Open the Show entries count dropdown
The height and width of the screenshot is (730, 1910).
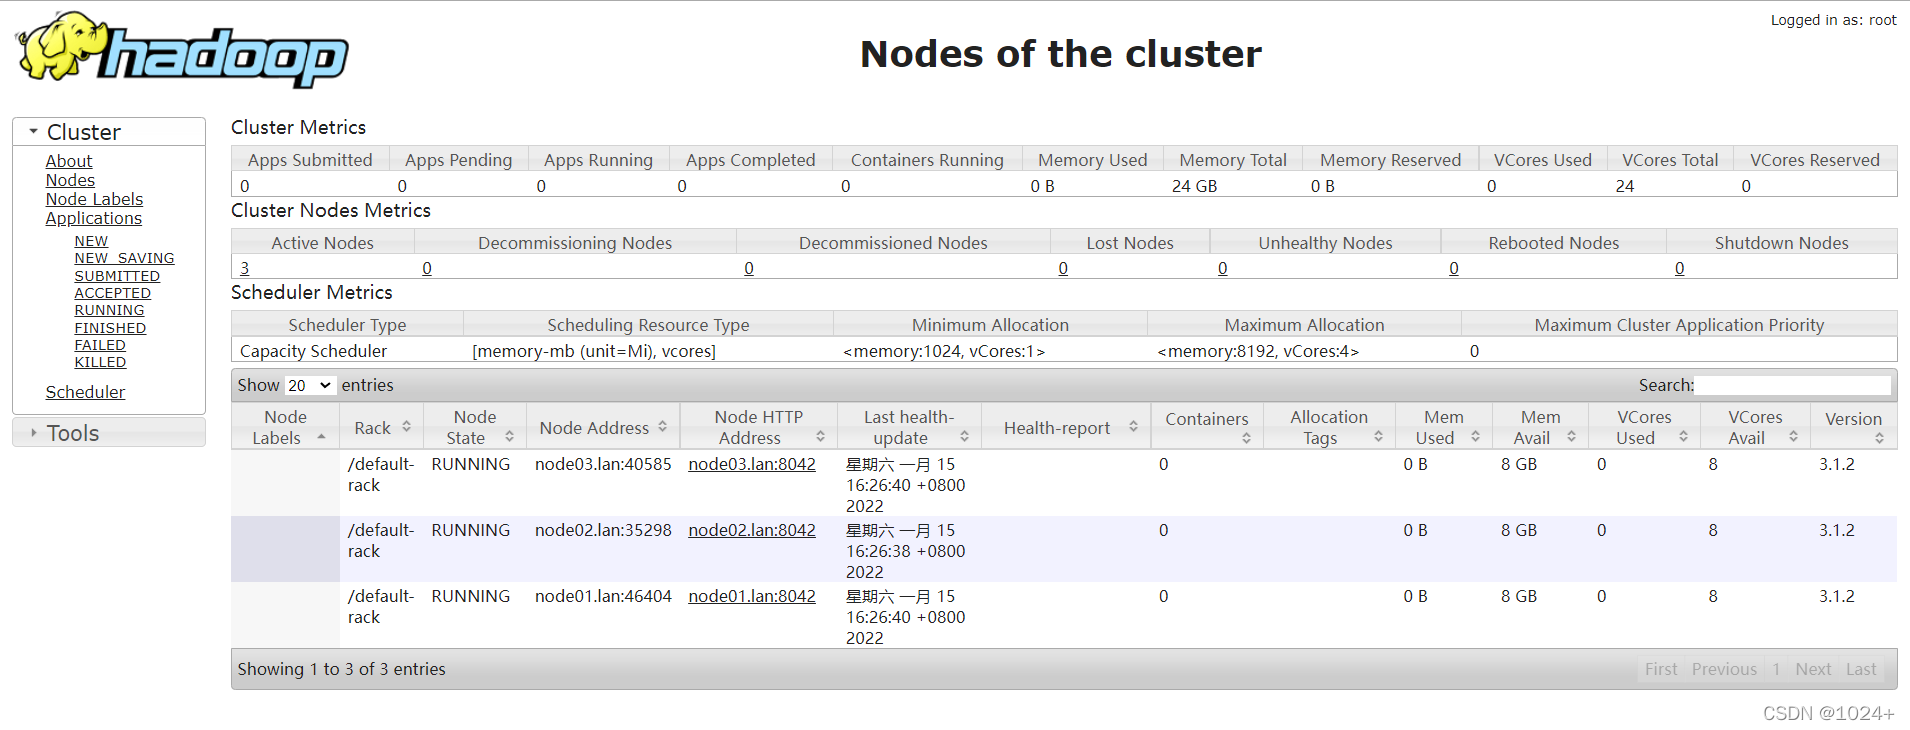pyautogui.click(x=310, y=386)
